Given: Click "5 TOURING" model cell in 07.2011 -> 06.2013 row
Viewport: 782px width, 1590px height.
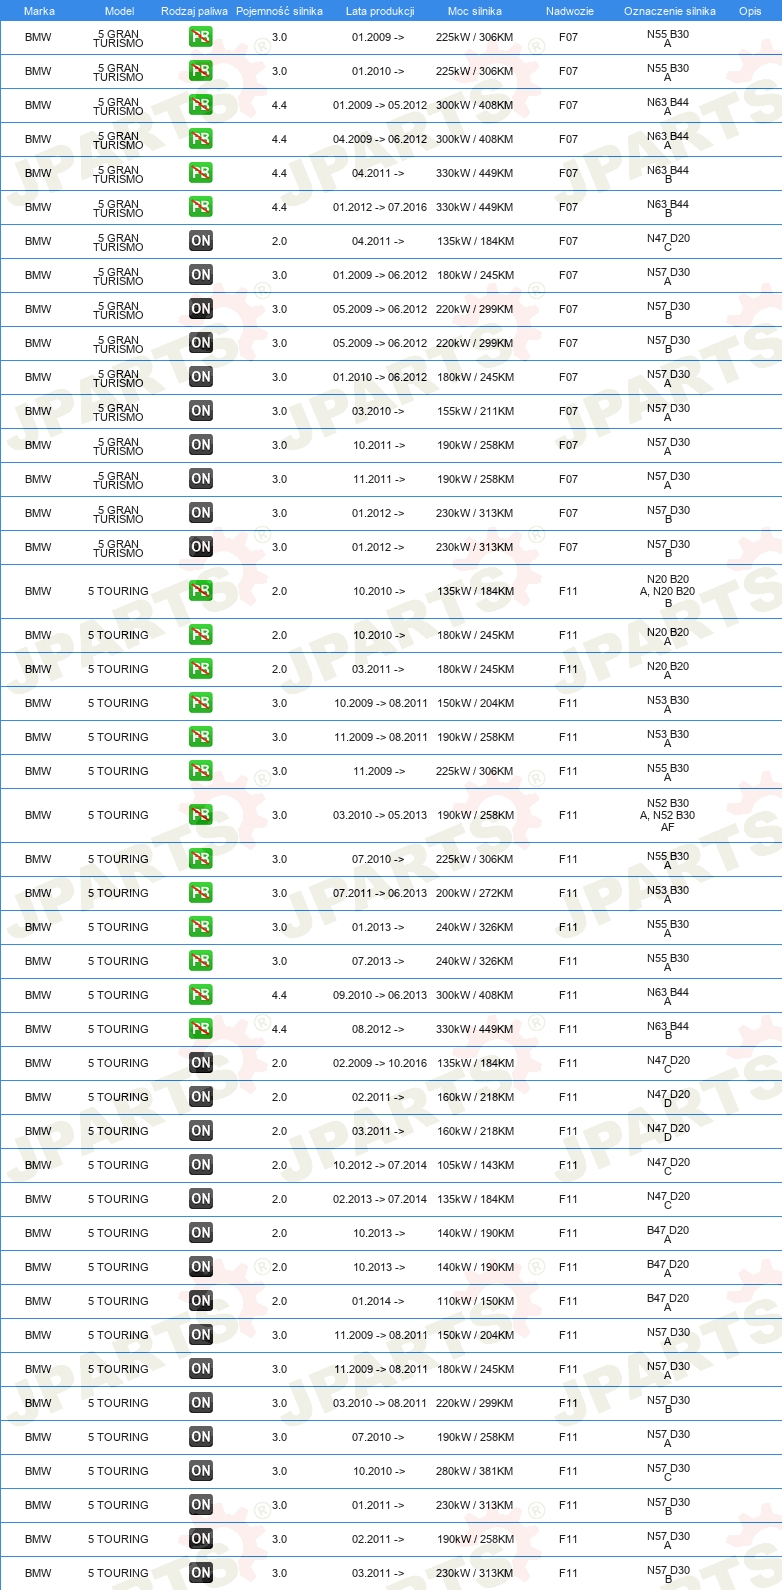Looking at the screenshot, I should tap(118, 893).
